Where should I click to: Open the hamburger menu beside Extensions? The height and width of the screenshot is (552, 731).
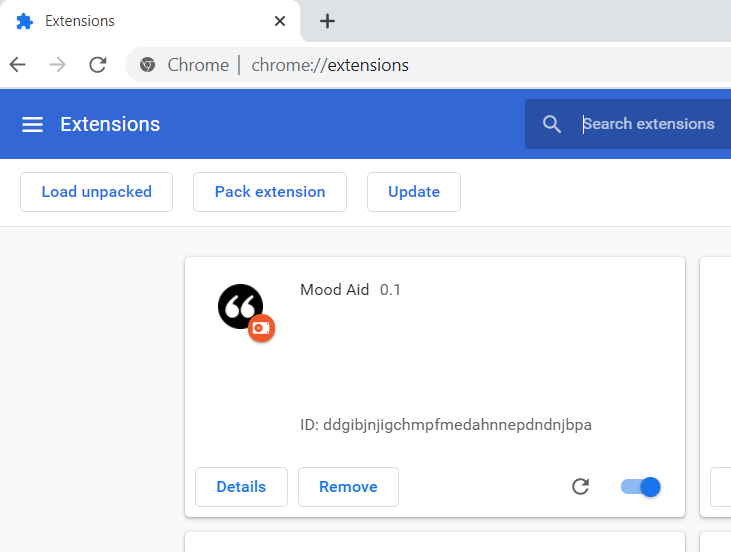point(32,124)
